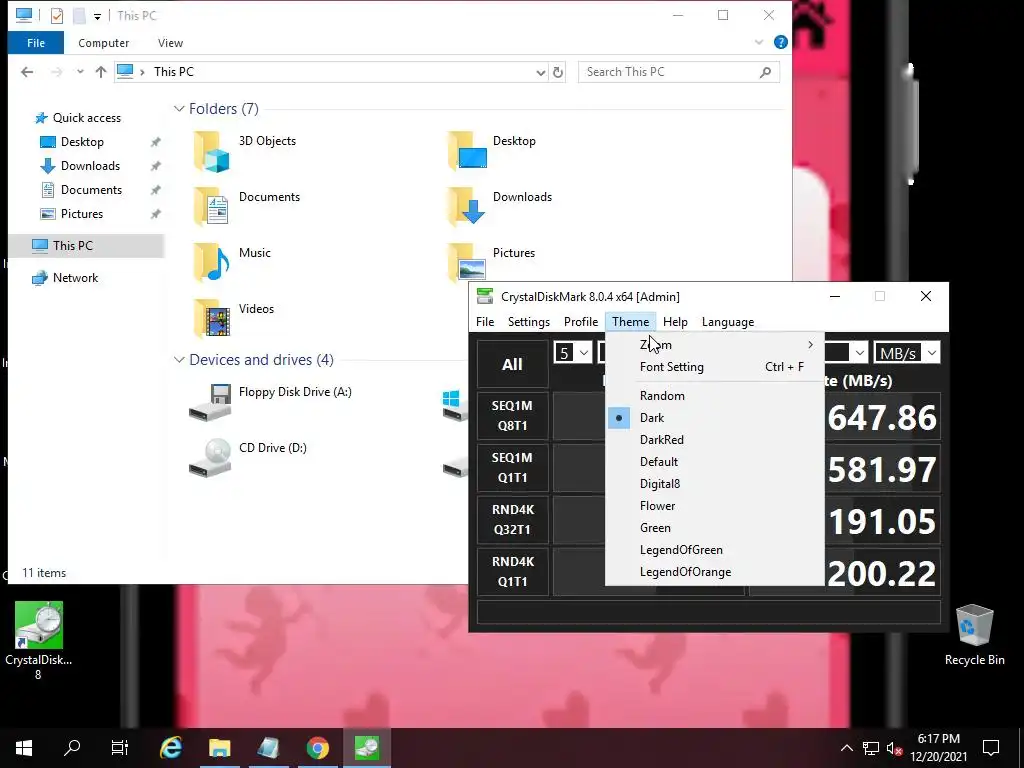Select the Dark theme radio item

tap(714, 418)
